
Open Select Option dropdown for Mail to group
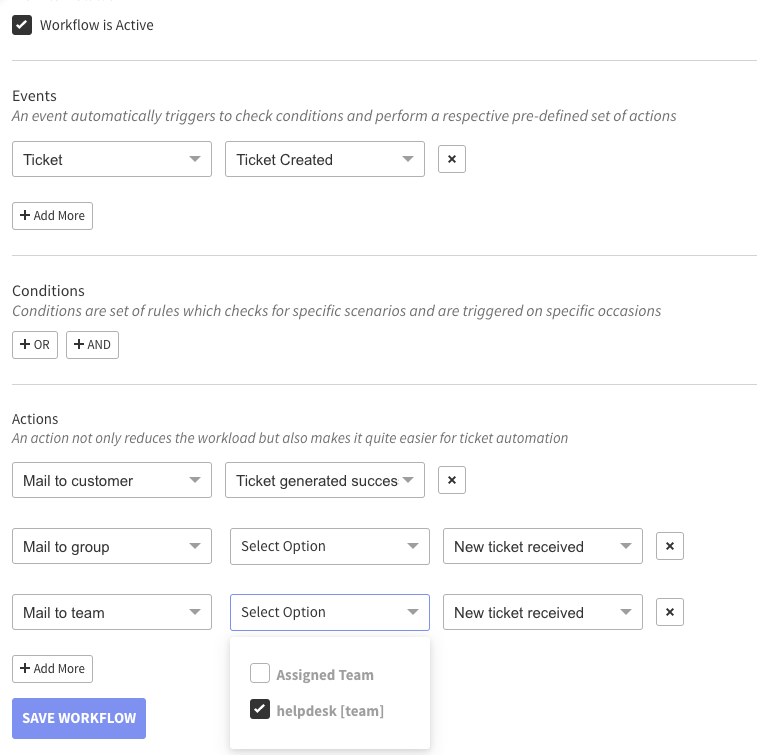pos(329,547)
